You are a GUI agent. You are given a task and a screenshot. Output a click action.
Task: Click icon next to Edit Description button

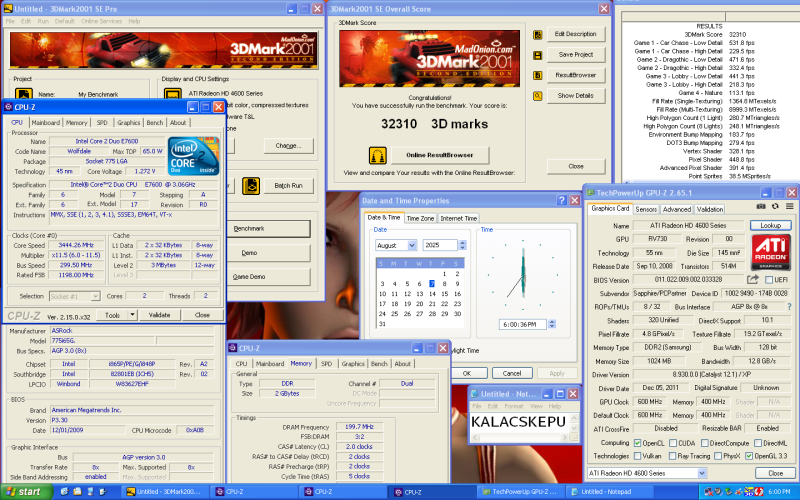click(537, 35)
